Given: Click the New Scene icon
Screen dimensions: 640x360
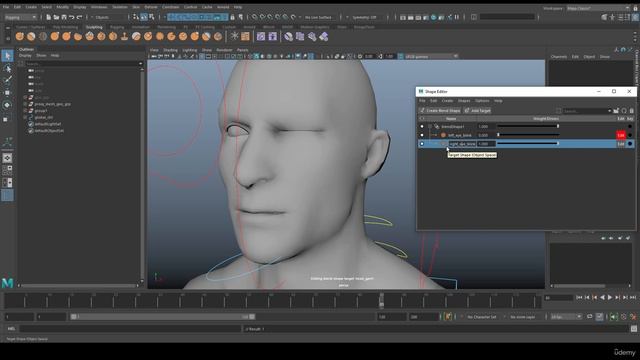Looking at the screenshot, I should tap(48, 17).
